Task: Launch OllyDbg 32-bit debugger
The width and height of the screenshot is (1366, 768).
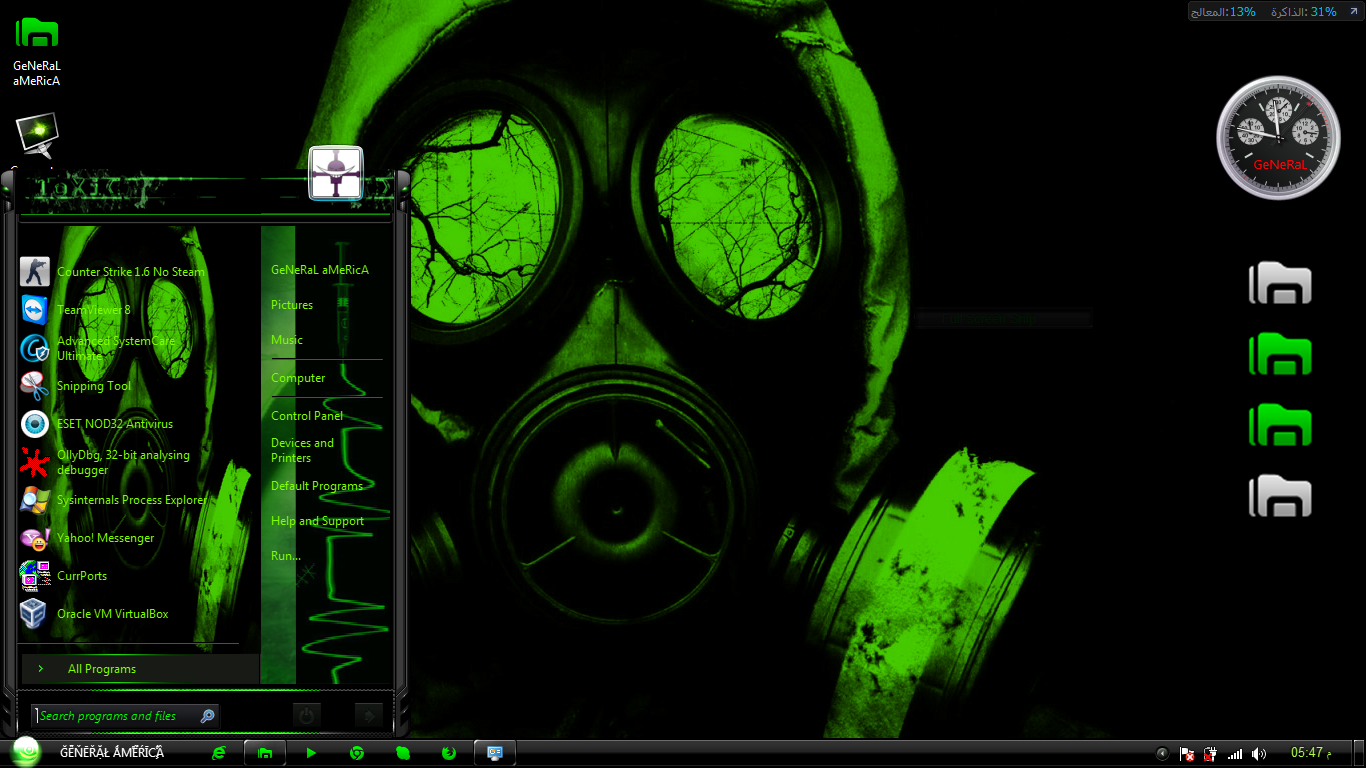Action: [x=122, y=462]
